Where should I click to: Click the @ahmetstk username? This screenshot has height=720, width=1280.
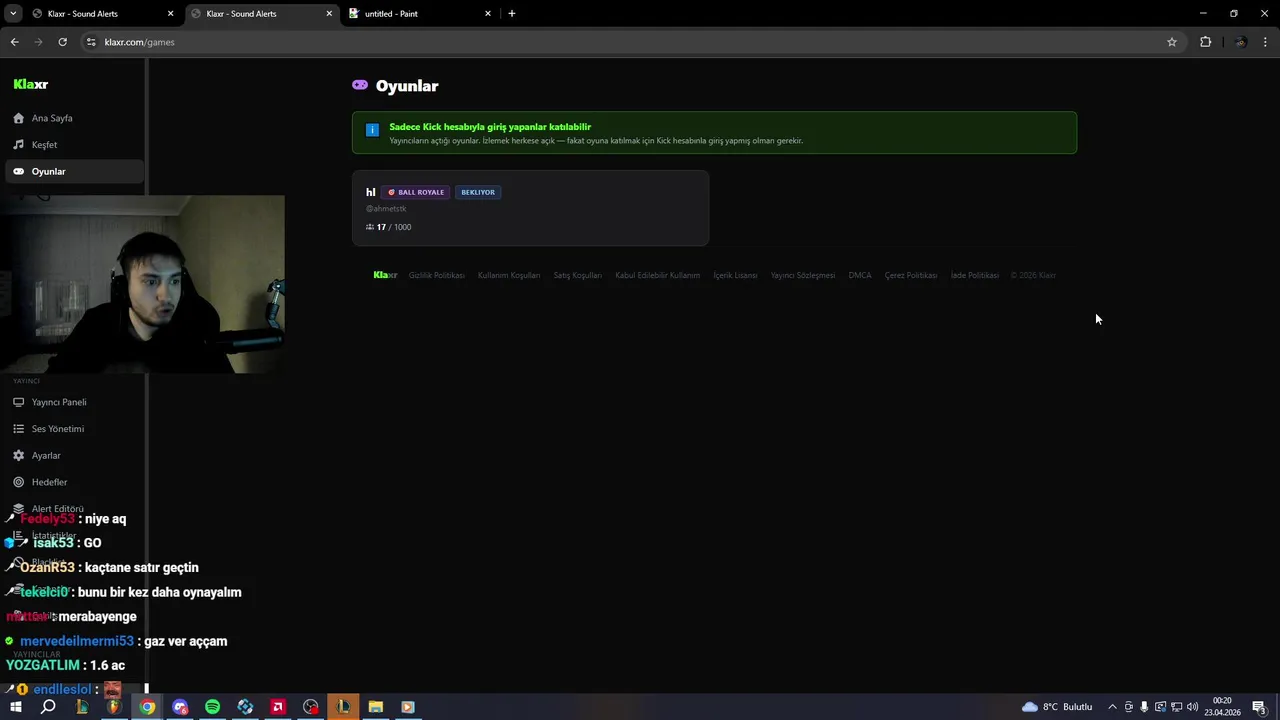tap(386, 209)
